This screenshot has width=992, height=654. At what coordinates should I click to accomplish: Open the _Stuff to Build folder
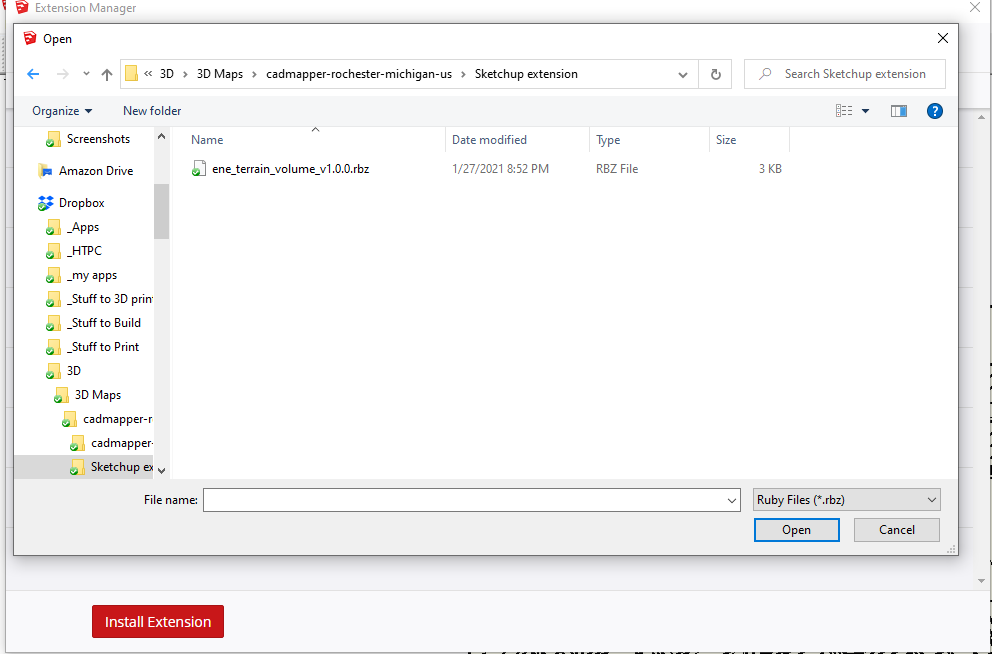(x=104, y=323)
